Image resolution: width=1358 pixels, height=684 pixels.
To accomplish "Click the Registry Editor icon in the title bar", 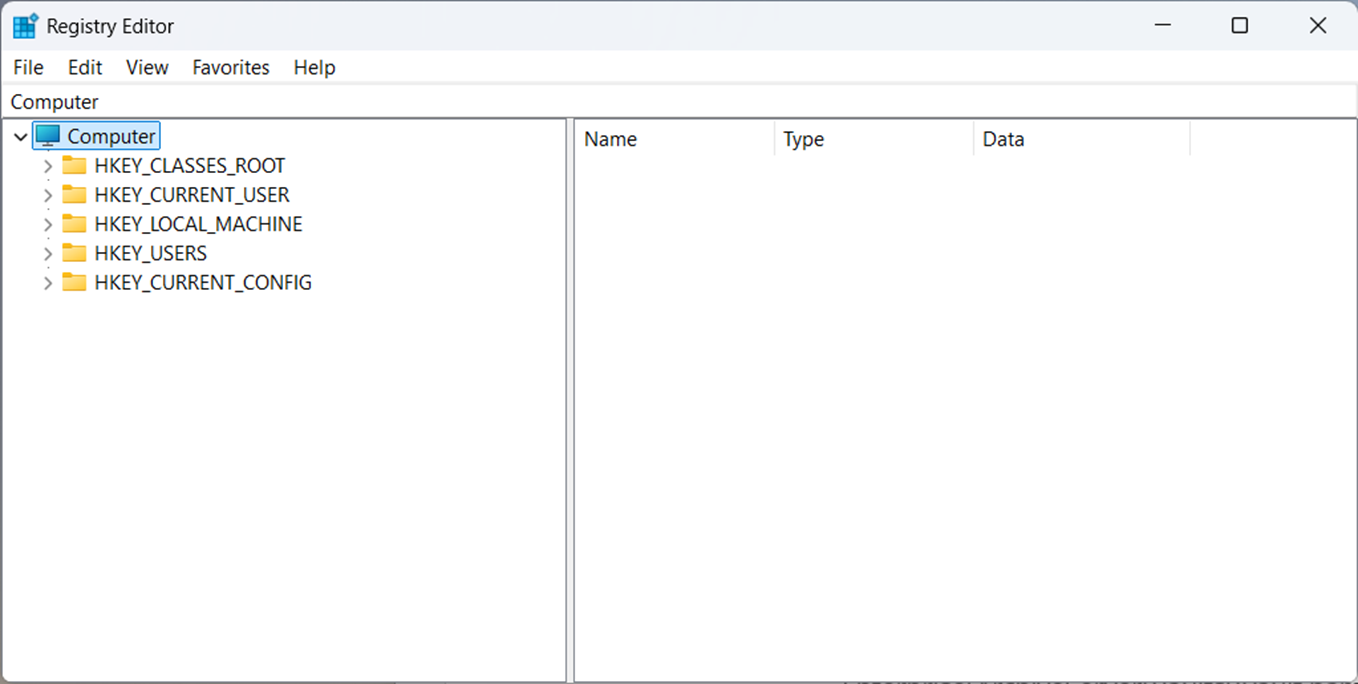I will pos(23,25).
